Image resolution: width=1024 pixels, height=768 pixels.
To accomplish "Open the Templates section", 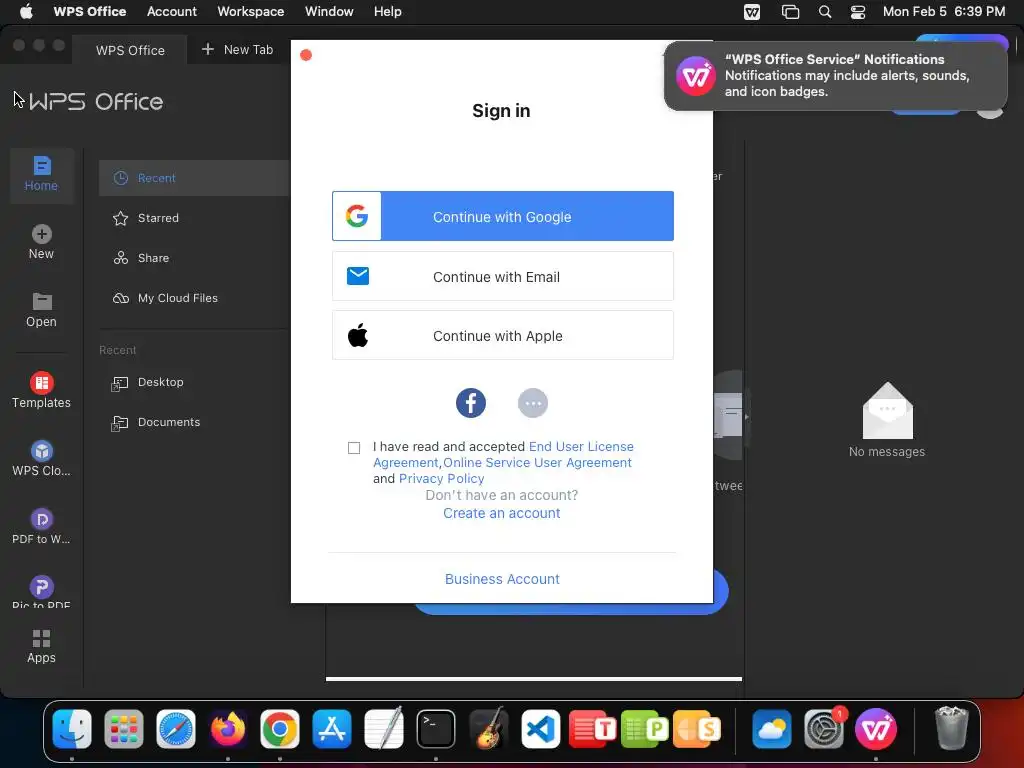I will [x=41, y=390].
